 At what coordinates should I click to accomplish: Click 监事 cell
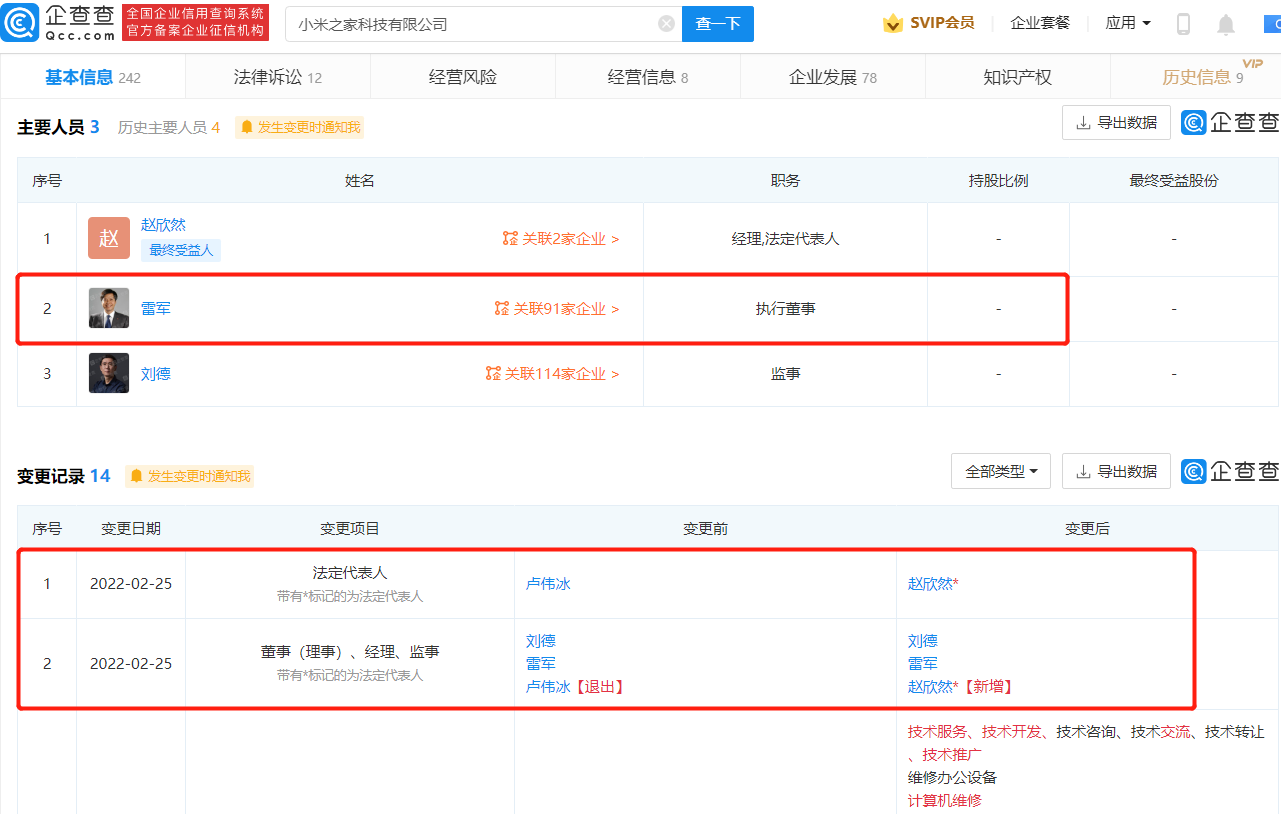(x=785, y=374)
